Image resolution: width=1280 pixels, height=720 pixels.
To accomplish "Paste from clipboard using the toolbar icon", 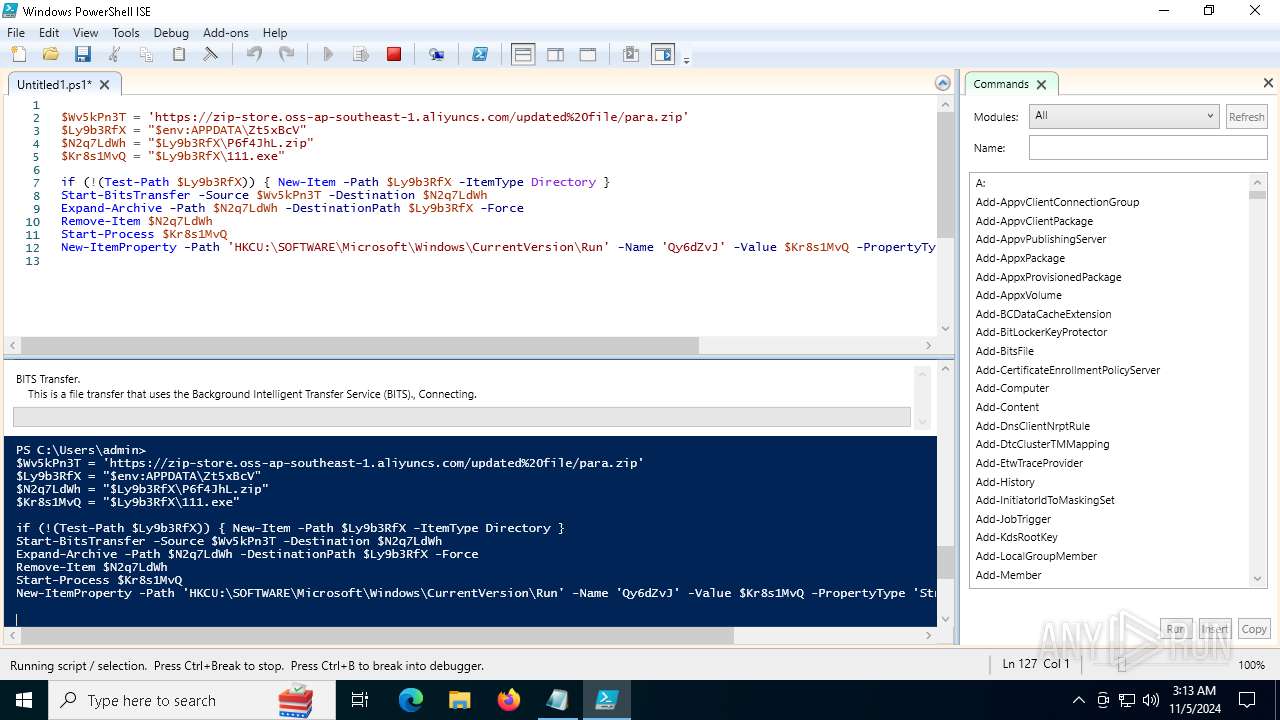I will tap(178, 54).
